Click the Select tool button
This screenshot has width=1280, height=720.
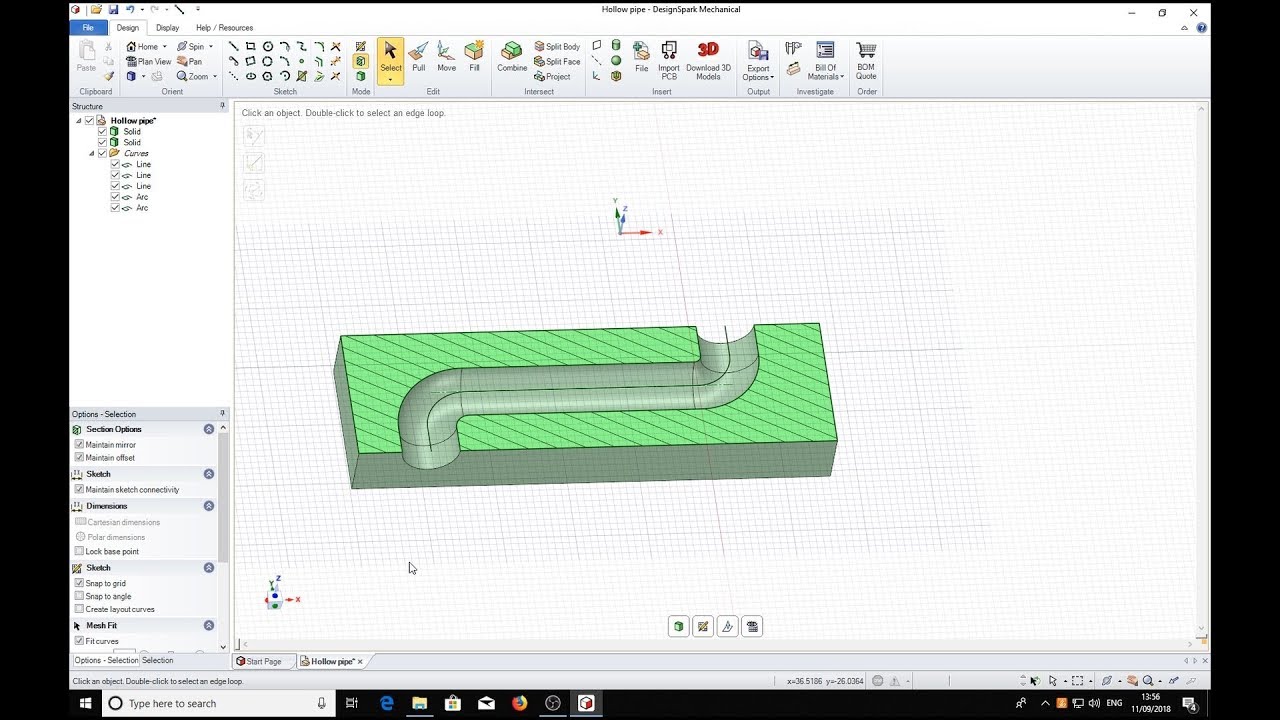[x=390, y=61]
